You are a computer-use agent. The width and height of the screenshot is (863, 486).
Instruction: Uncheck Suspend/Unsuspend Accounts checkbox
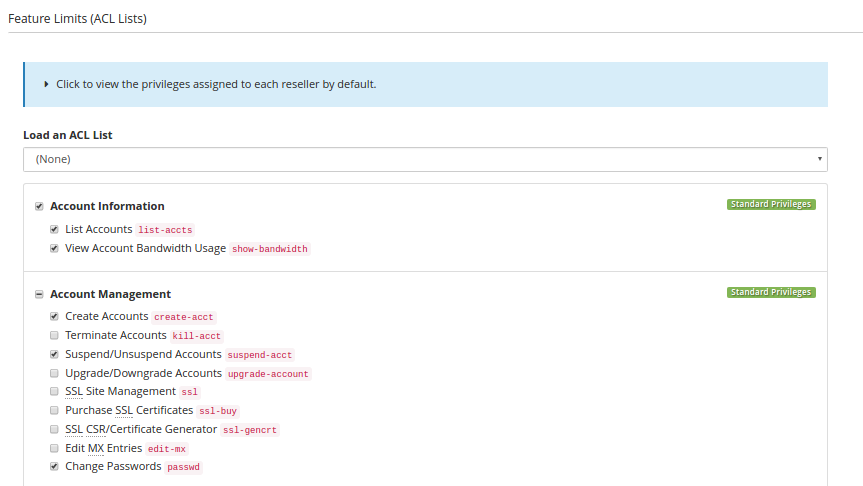[x=54, y=355]
